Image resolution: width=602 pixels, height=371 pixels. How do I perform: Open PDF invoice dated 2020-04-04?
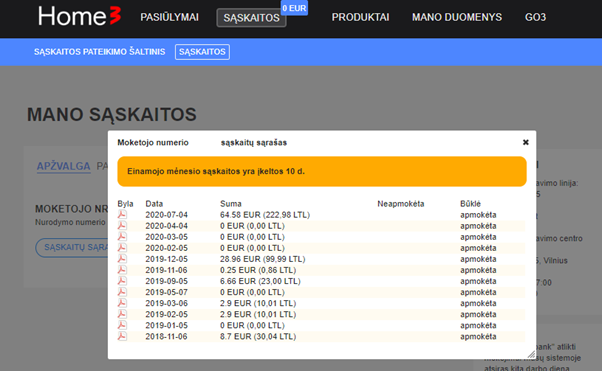[x=122, y=225]
